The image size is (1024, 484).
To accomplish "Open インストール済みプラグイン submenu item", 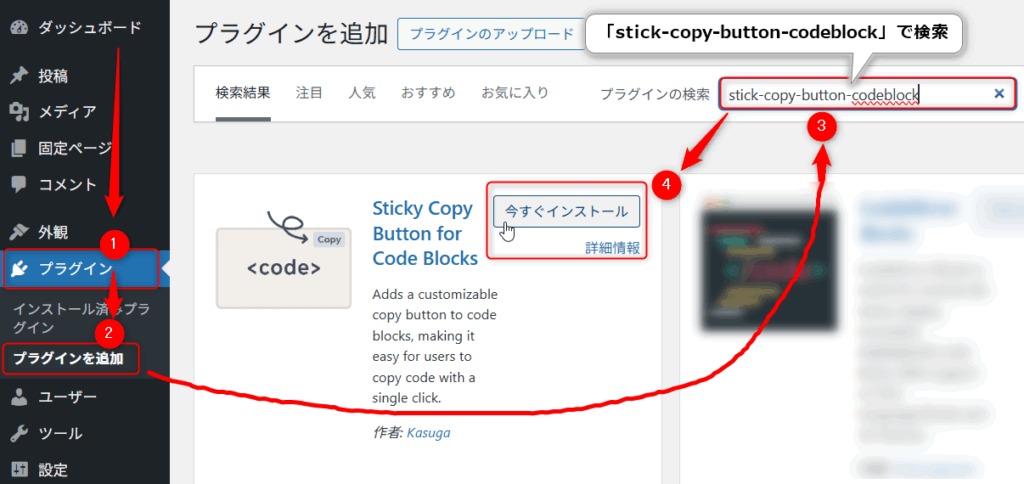I will pos(81,318).
